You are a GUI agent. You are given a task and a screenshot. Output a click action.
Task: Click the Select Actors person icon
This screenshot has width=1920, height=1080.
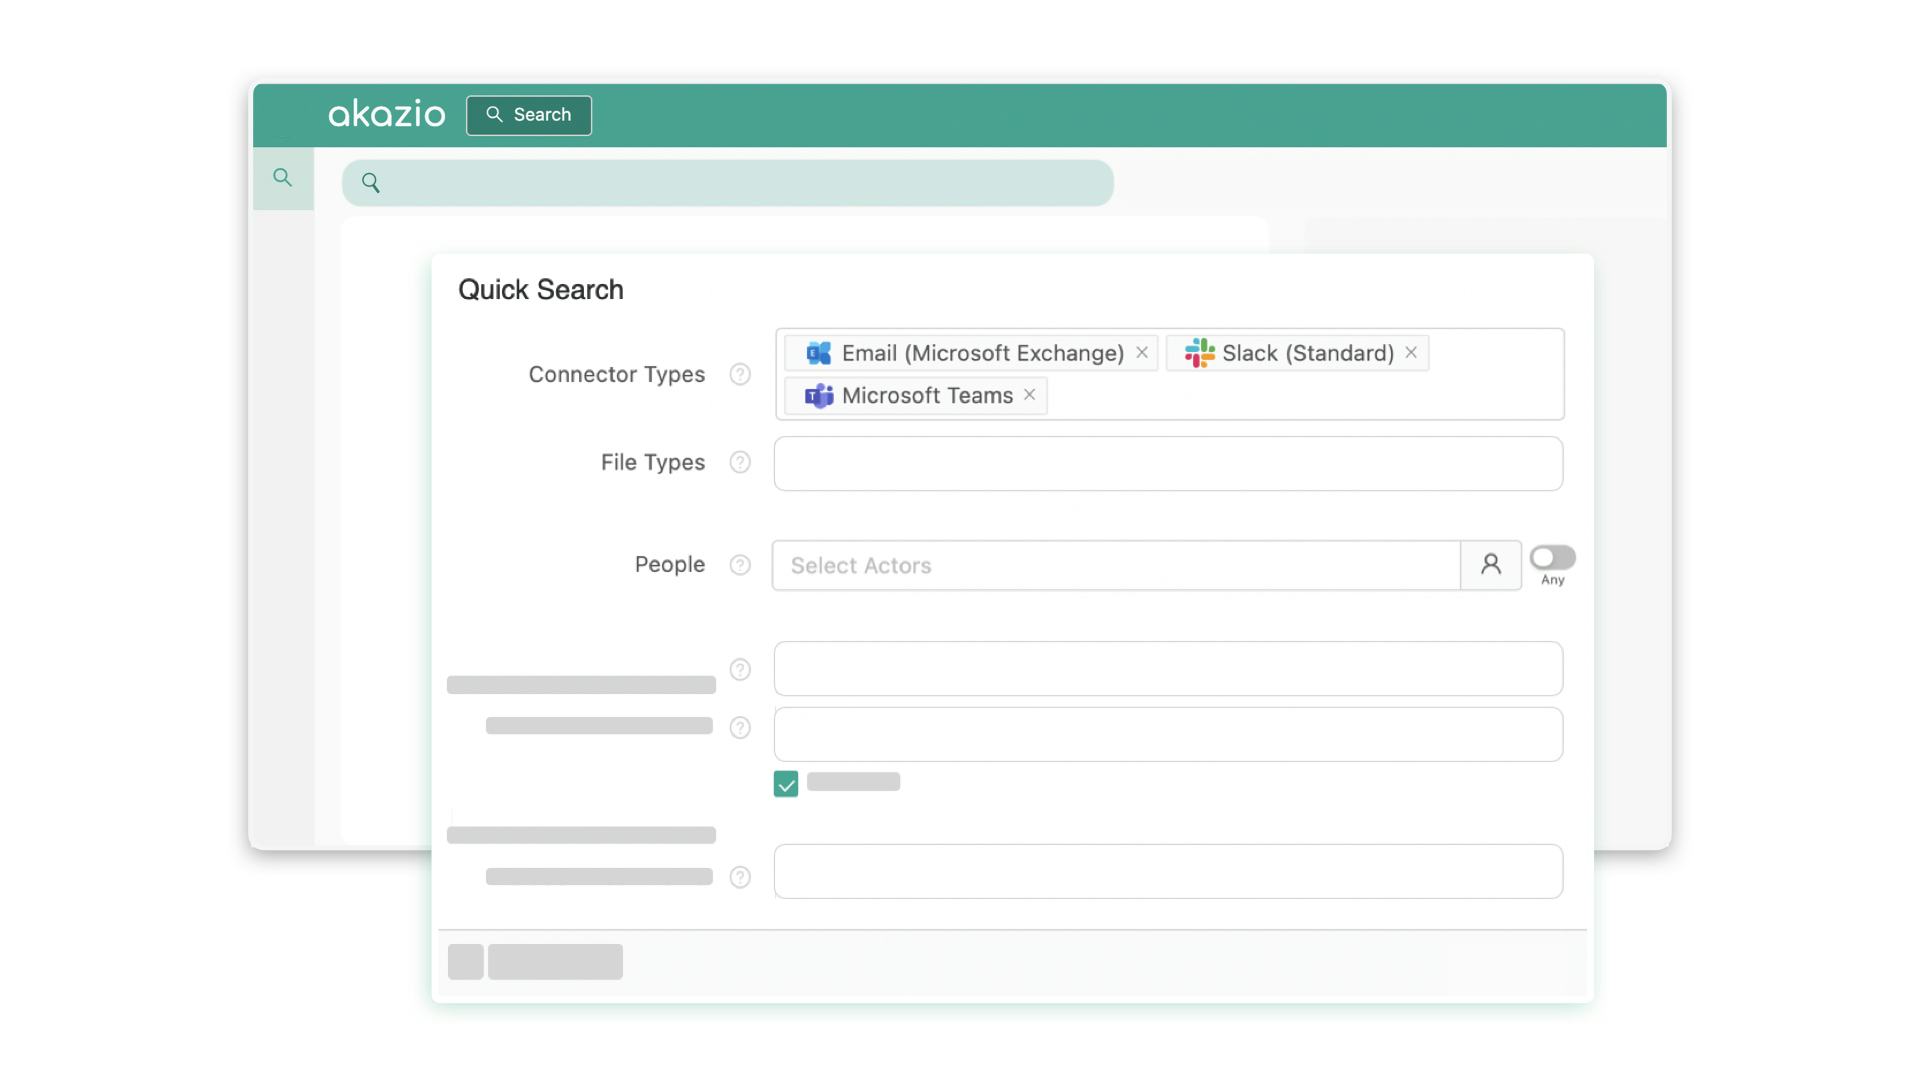pyautogui.click(x=1490, y=564)
